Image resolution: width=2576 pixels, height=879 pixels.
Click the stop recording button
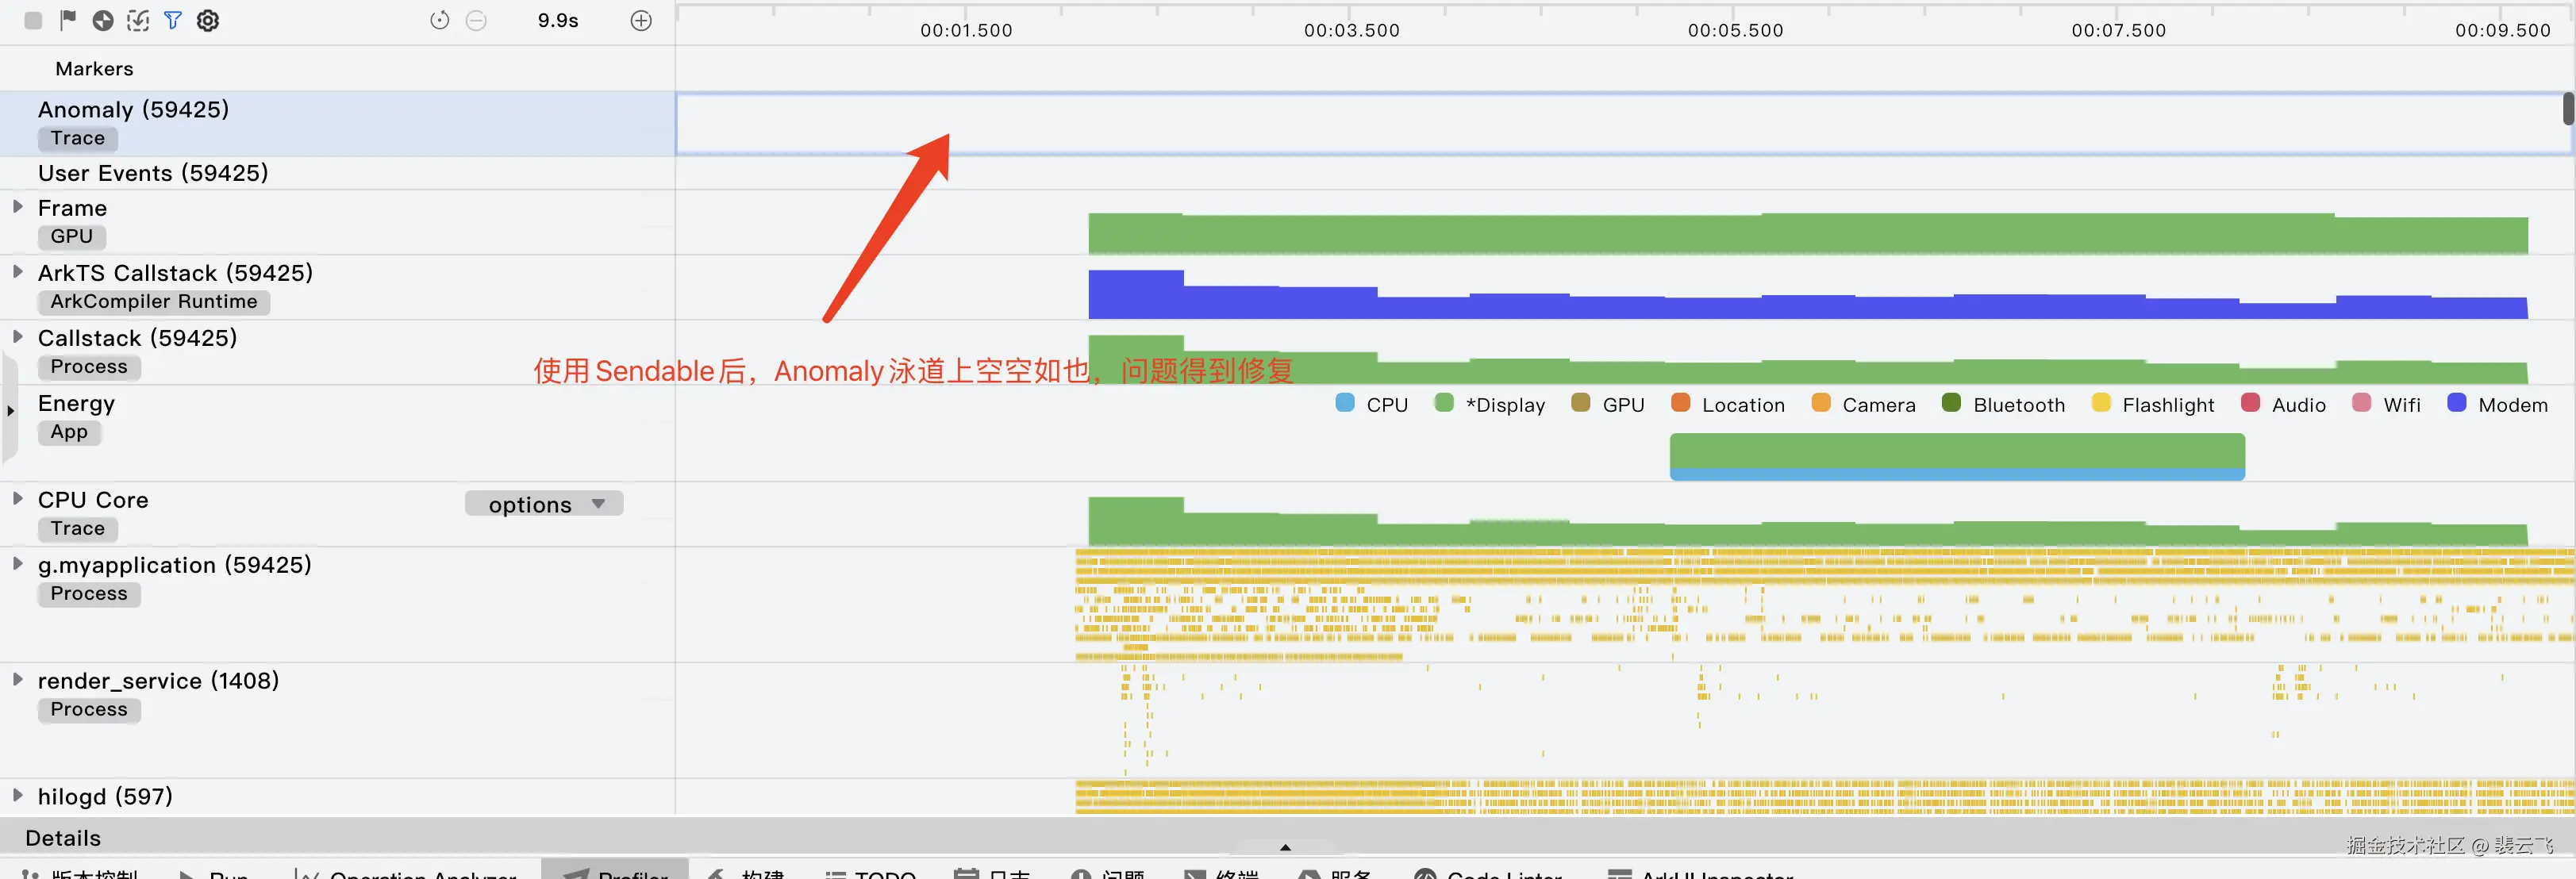pos(33,21)
